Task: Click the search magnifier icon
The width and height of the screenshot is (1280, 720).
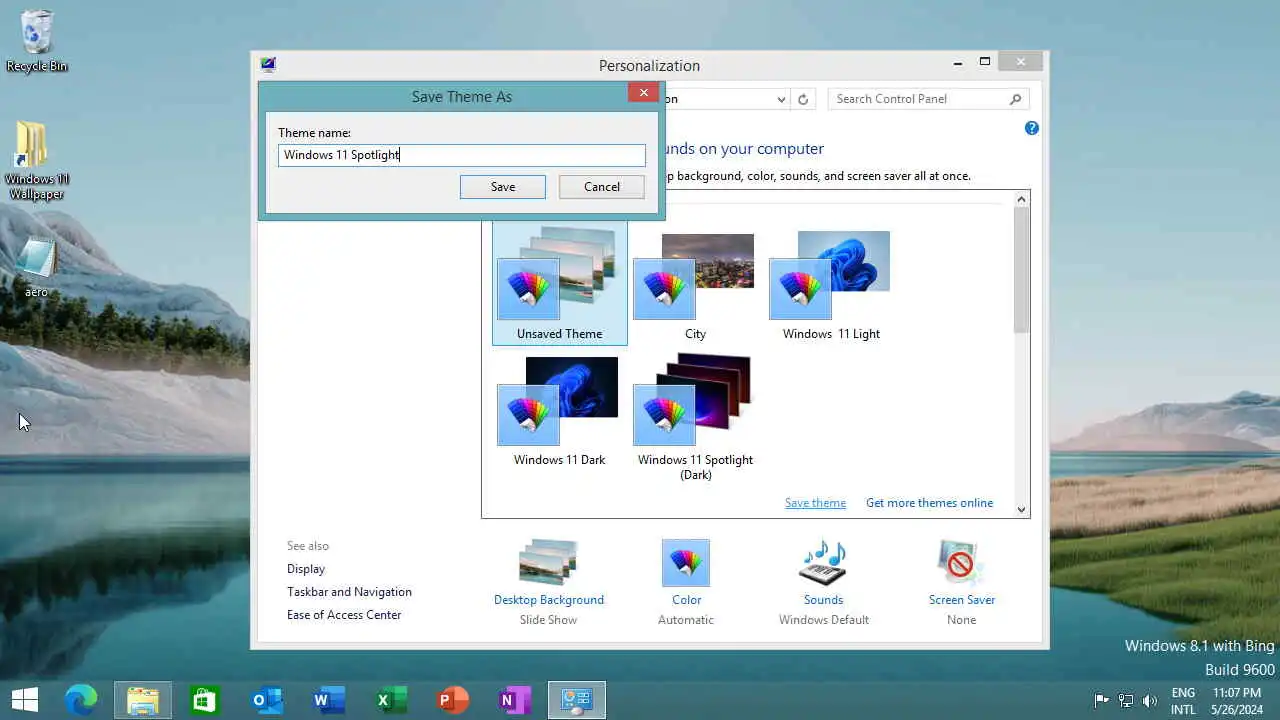Action: coord(1015,99)
